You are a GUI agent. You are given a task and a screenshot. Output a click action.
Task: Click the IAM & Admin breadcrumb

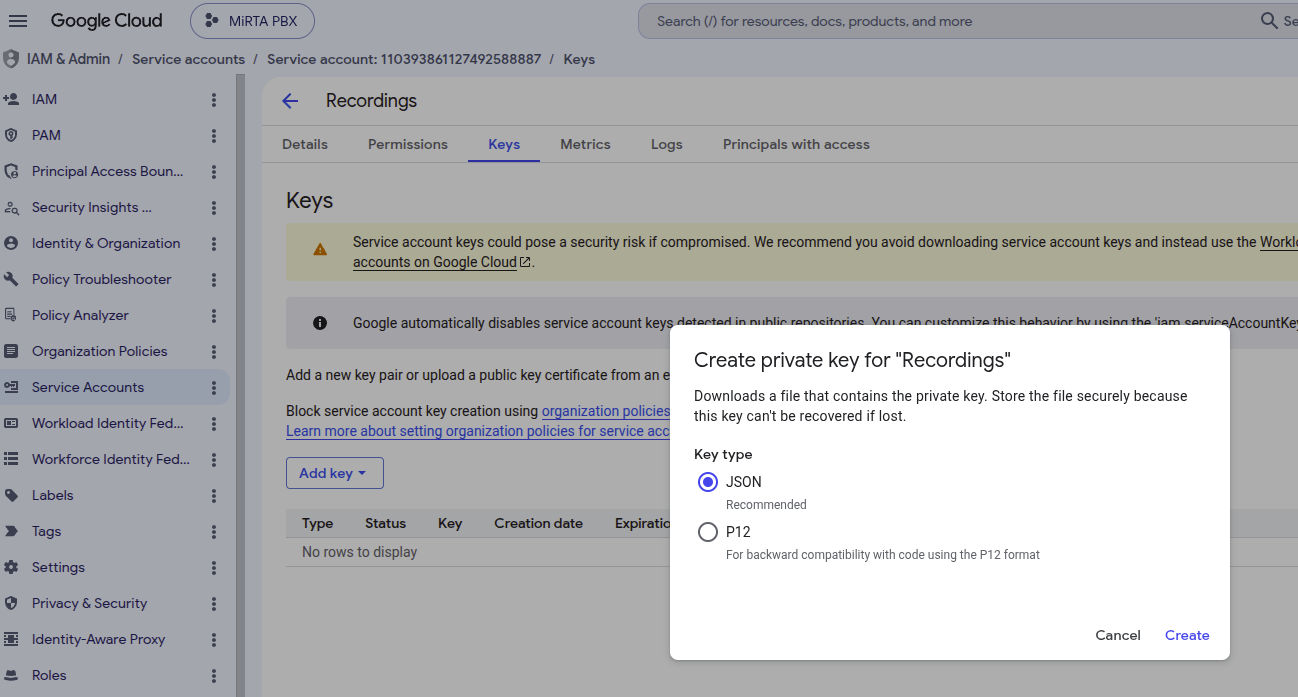(x=69, y=59)
